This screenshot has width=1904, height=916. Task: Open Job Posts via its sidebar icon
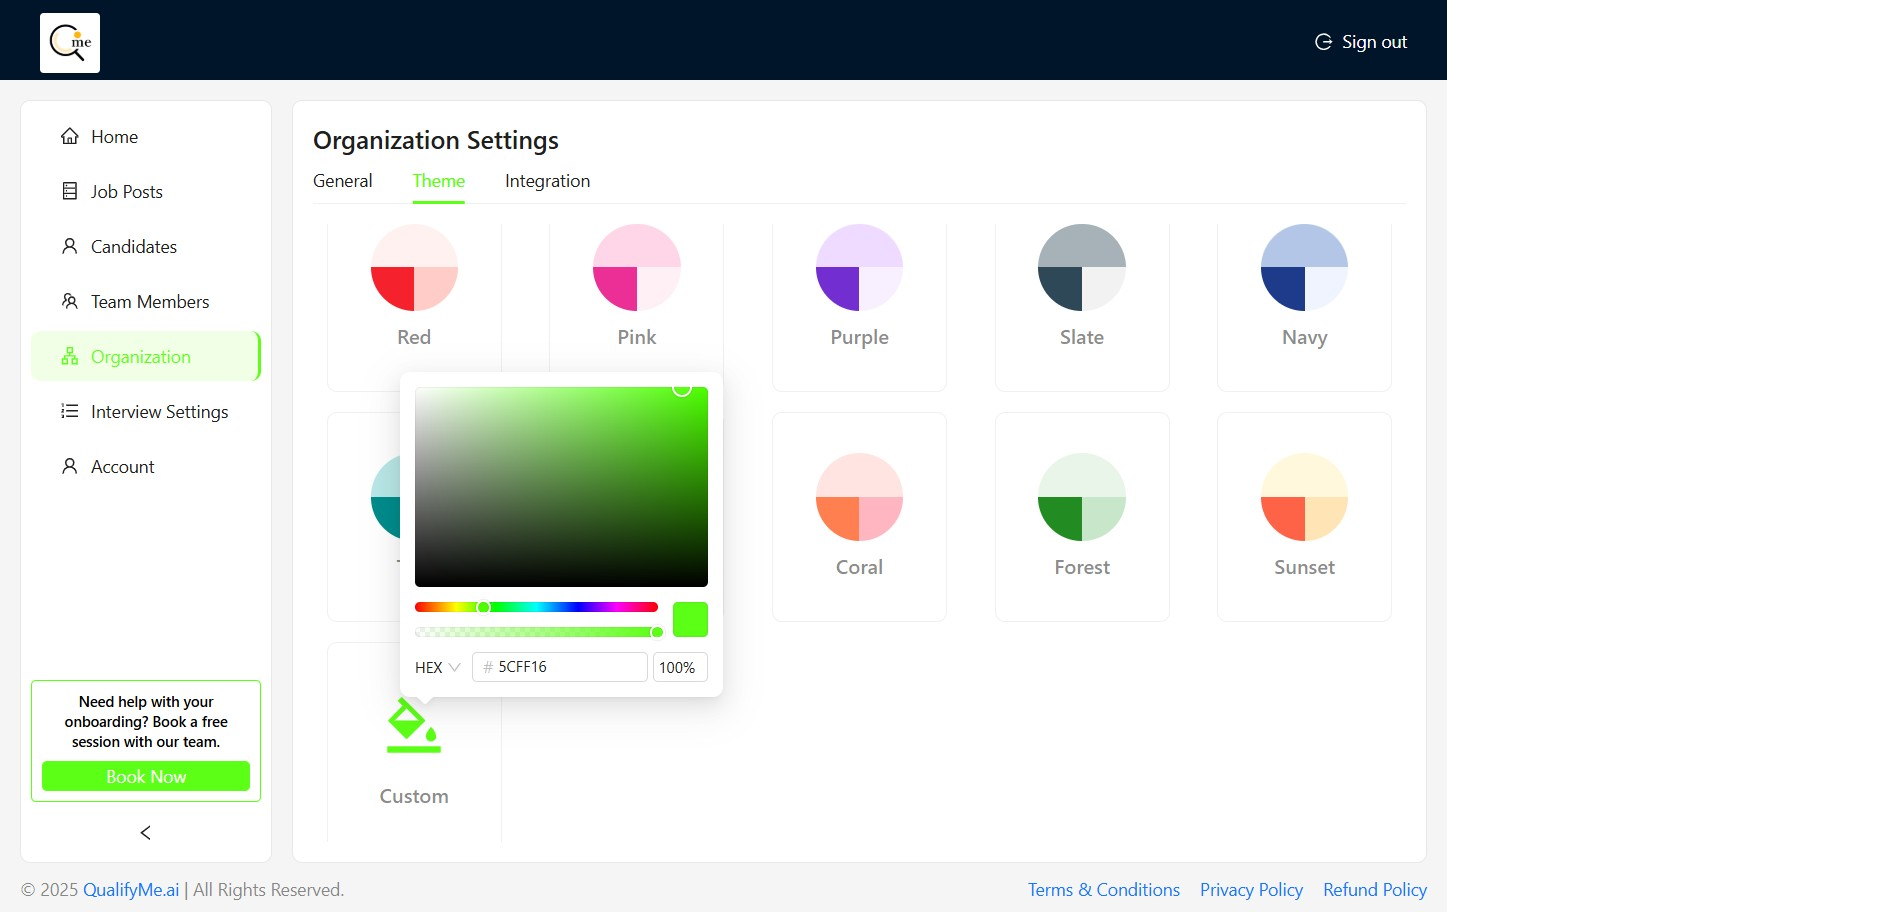click(x=70, y=191)
